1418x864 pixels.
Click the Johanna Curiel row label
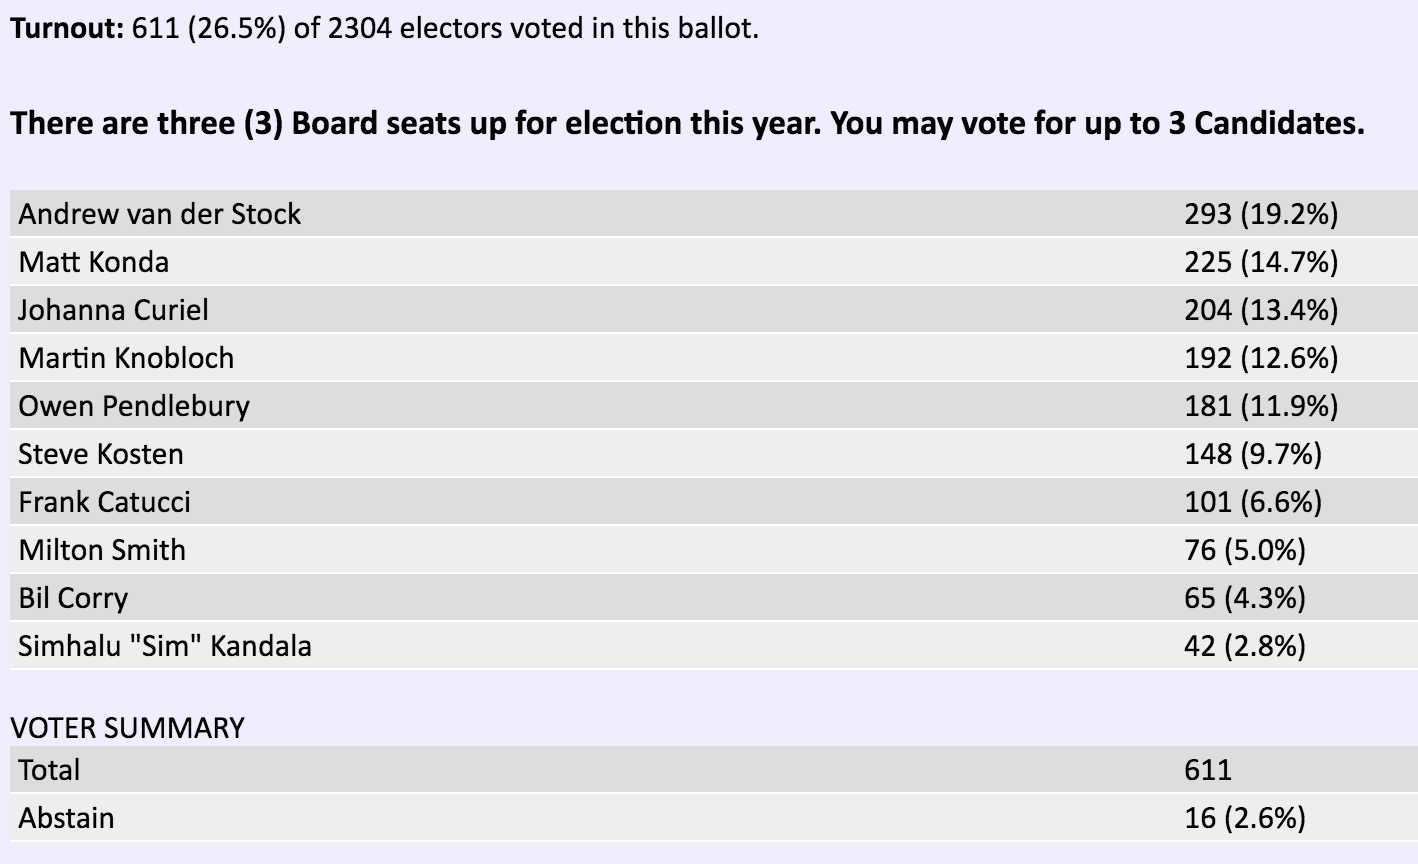pos(114,310)
